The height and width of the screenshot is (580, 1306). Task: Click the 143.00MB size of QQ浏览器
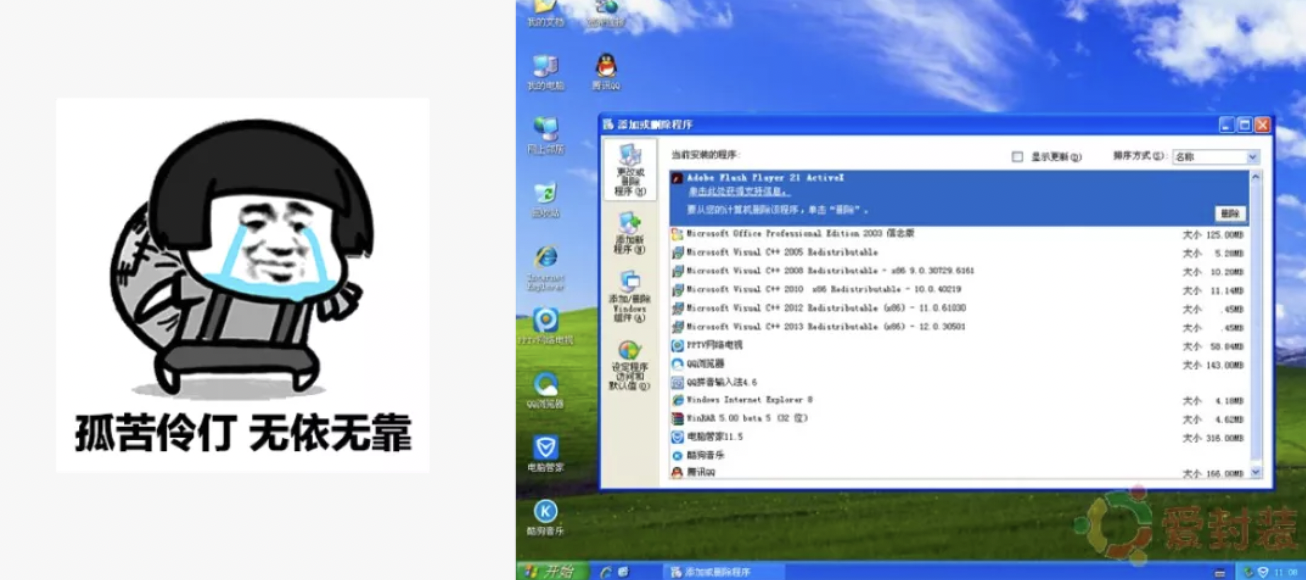[1224, 364]
